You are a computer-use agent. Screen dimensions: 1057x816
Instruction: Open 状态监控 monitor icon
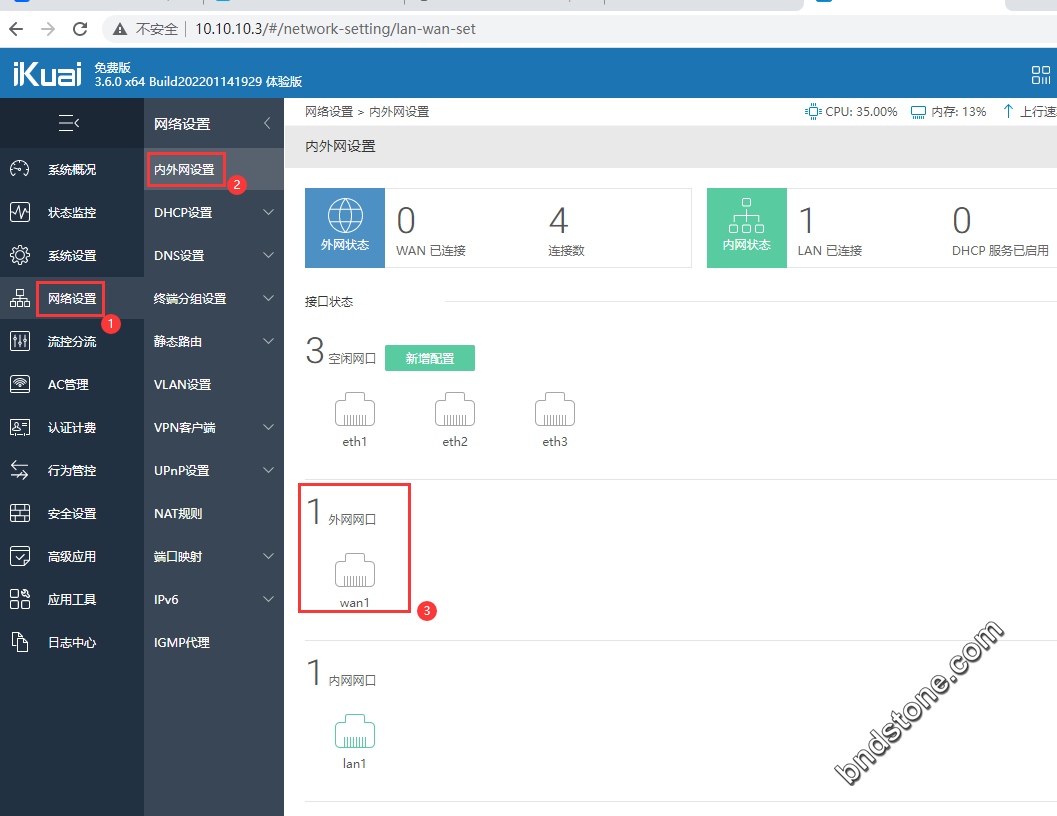coord(20,212)
